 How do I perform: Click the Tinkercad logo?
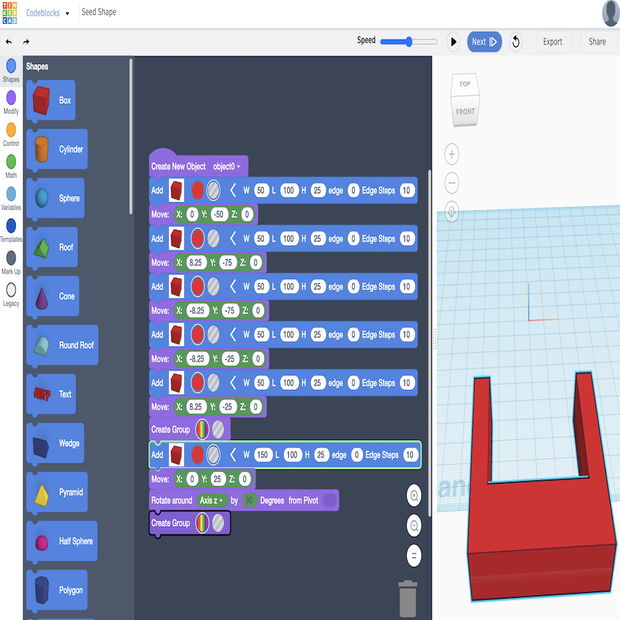[x=10, y=13]
